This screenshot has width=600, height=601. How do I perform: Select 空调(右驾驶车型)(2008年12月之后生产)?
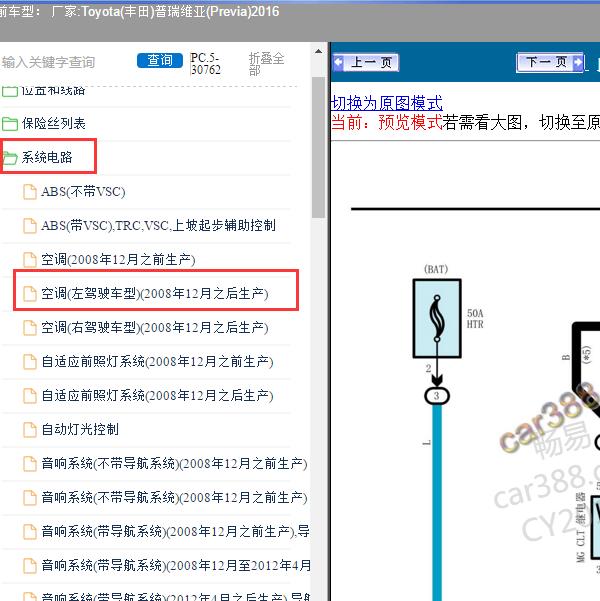pyautogui.click(x=155, y=328)
